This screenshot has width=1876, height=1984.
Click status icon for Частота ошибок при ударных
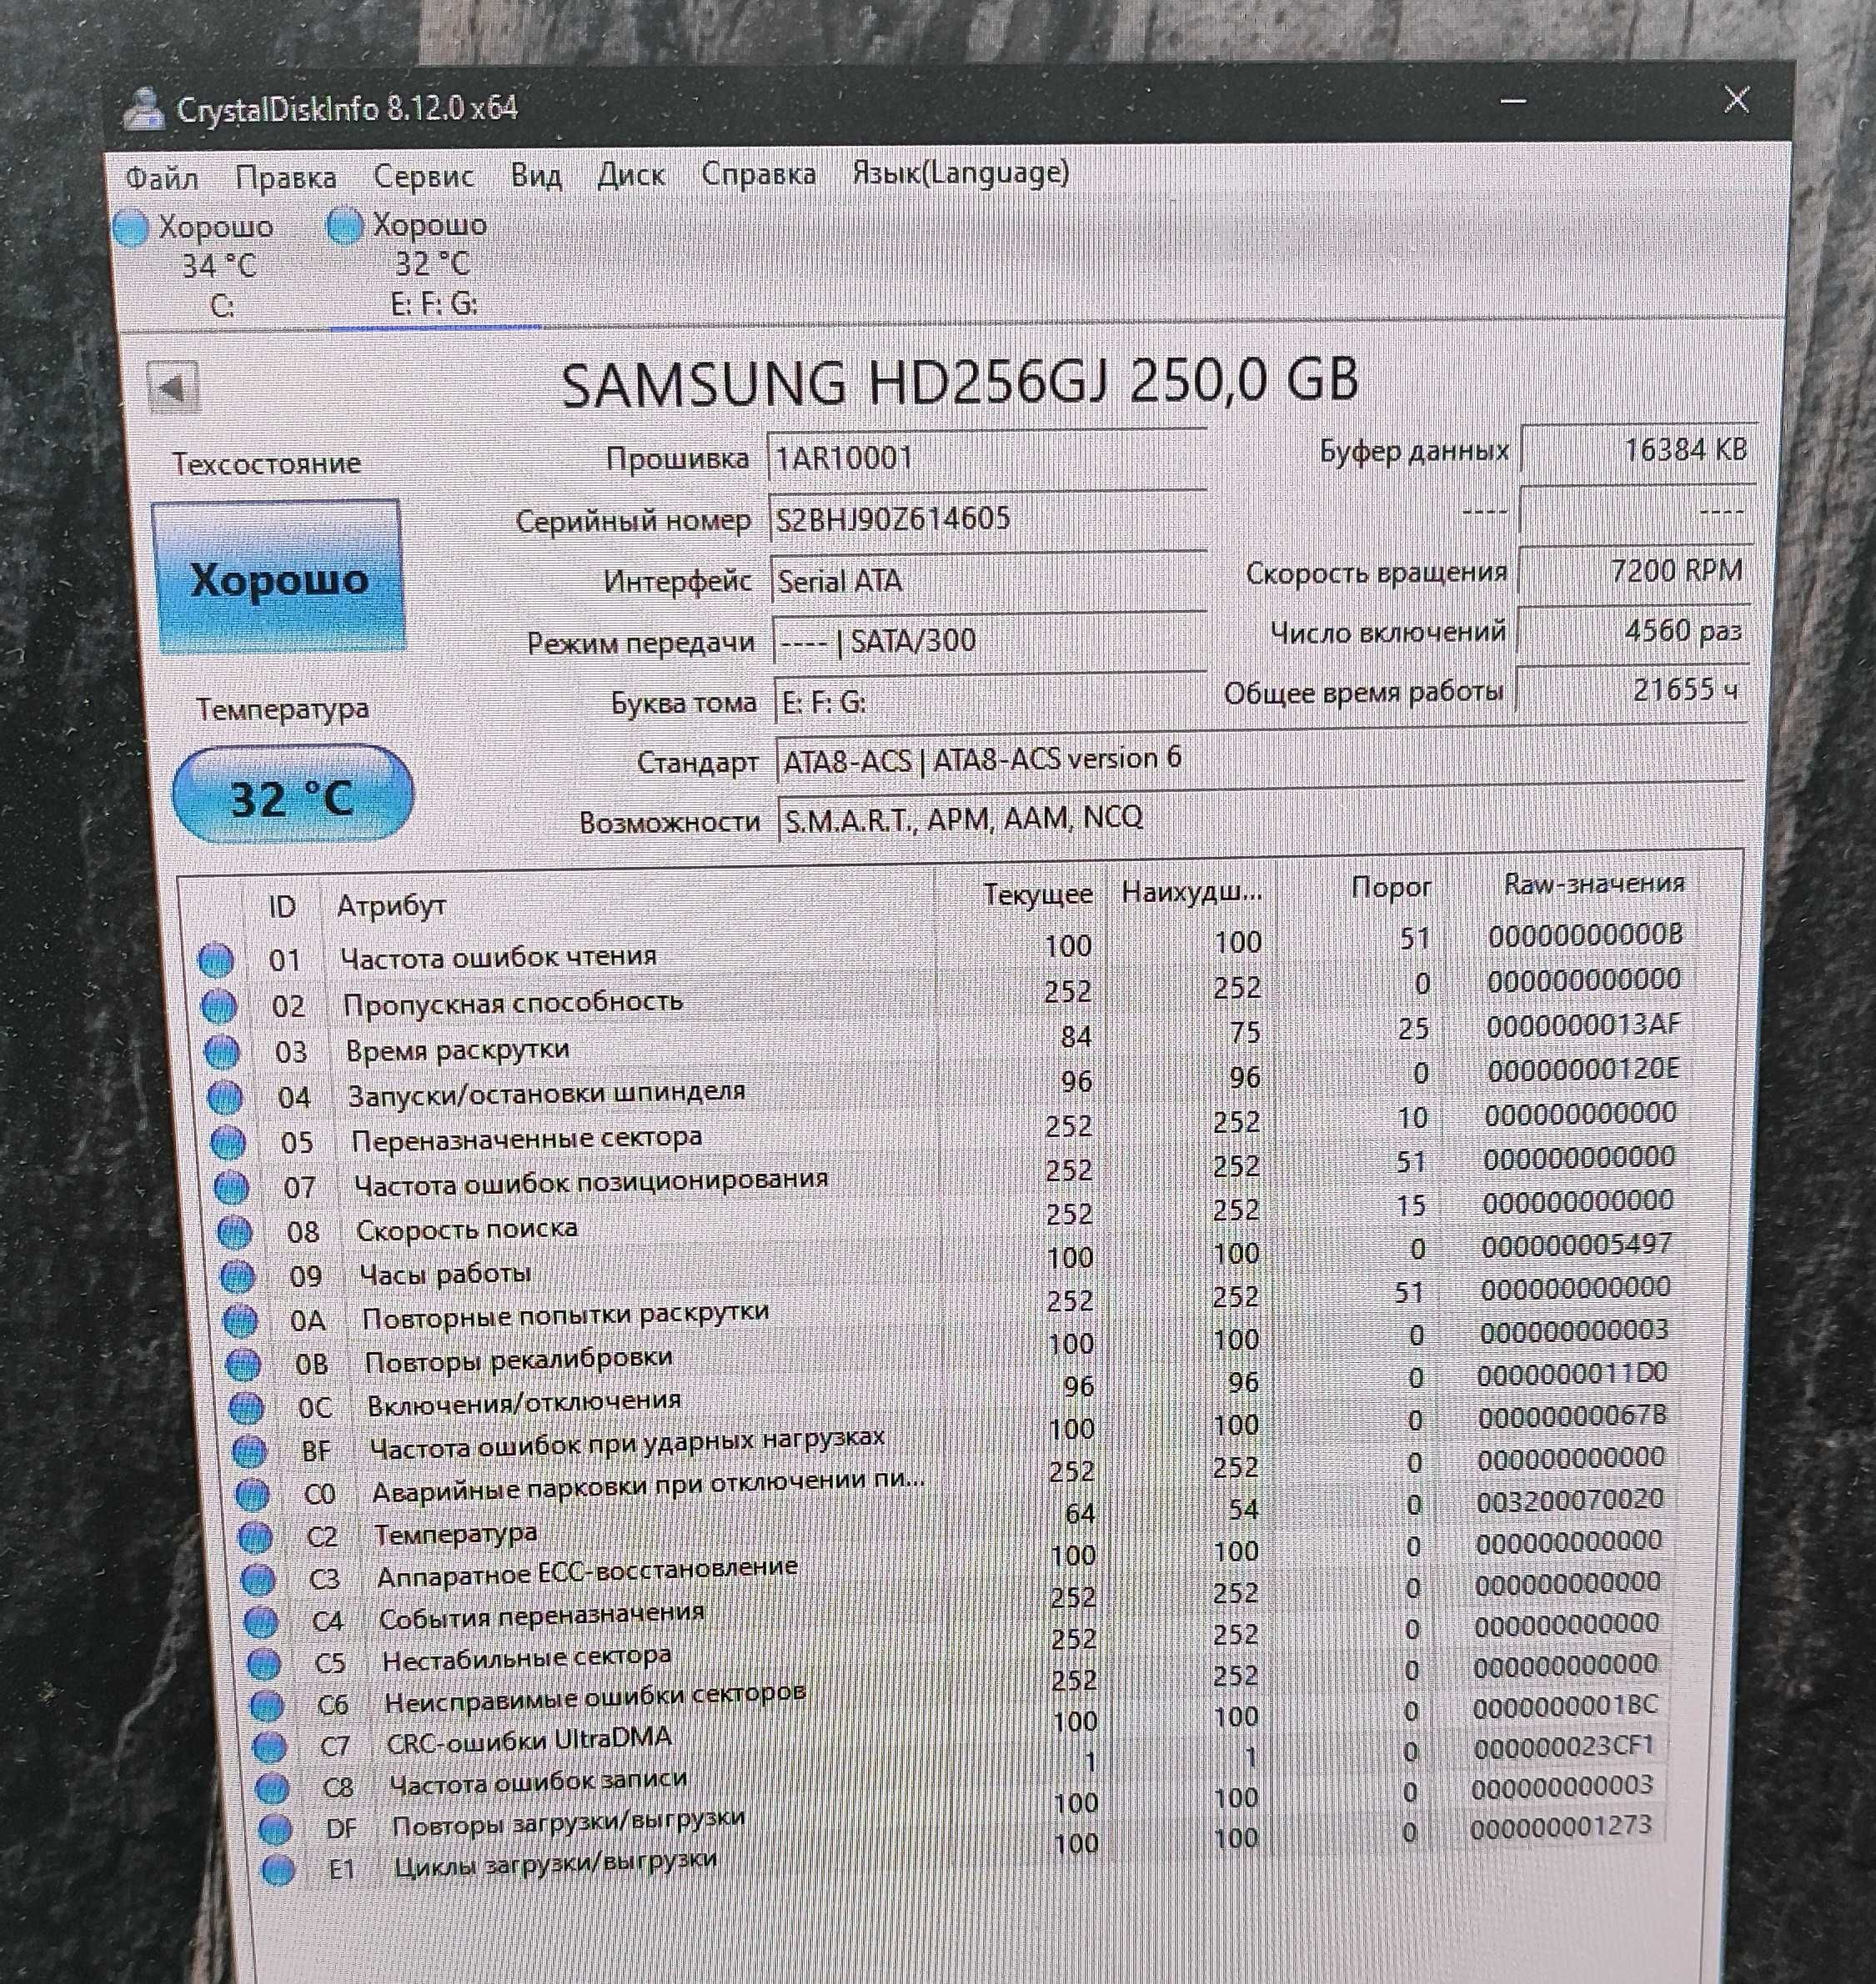[249, 1451]
